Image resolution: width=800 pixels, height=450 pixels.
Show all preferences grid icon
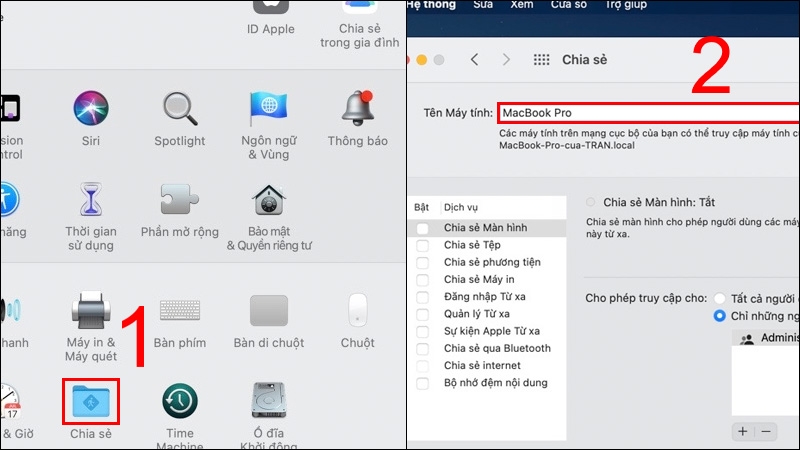pyautogui.click(x=541, y=60)
